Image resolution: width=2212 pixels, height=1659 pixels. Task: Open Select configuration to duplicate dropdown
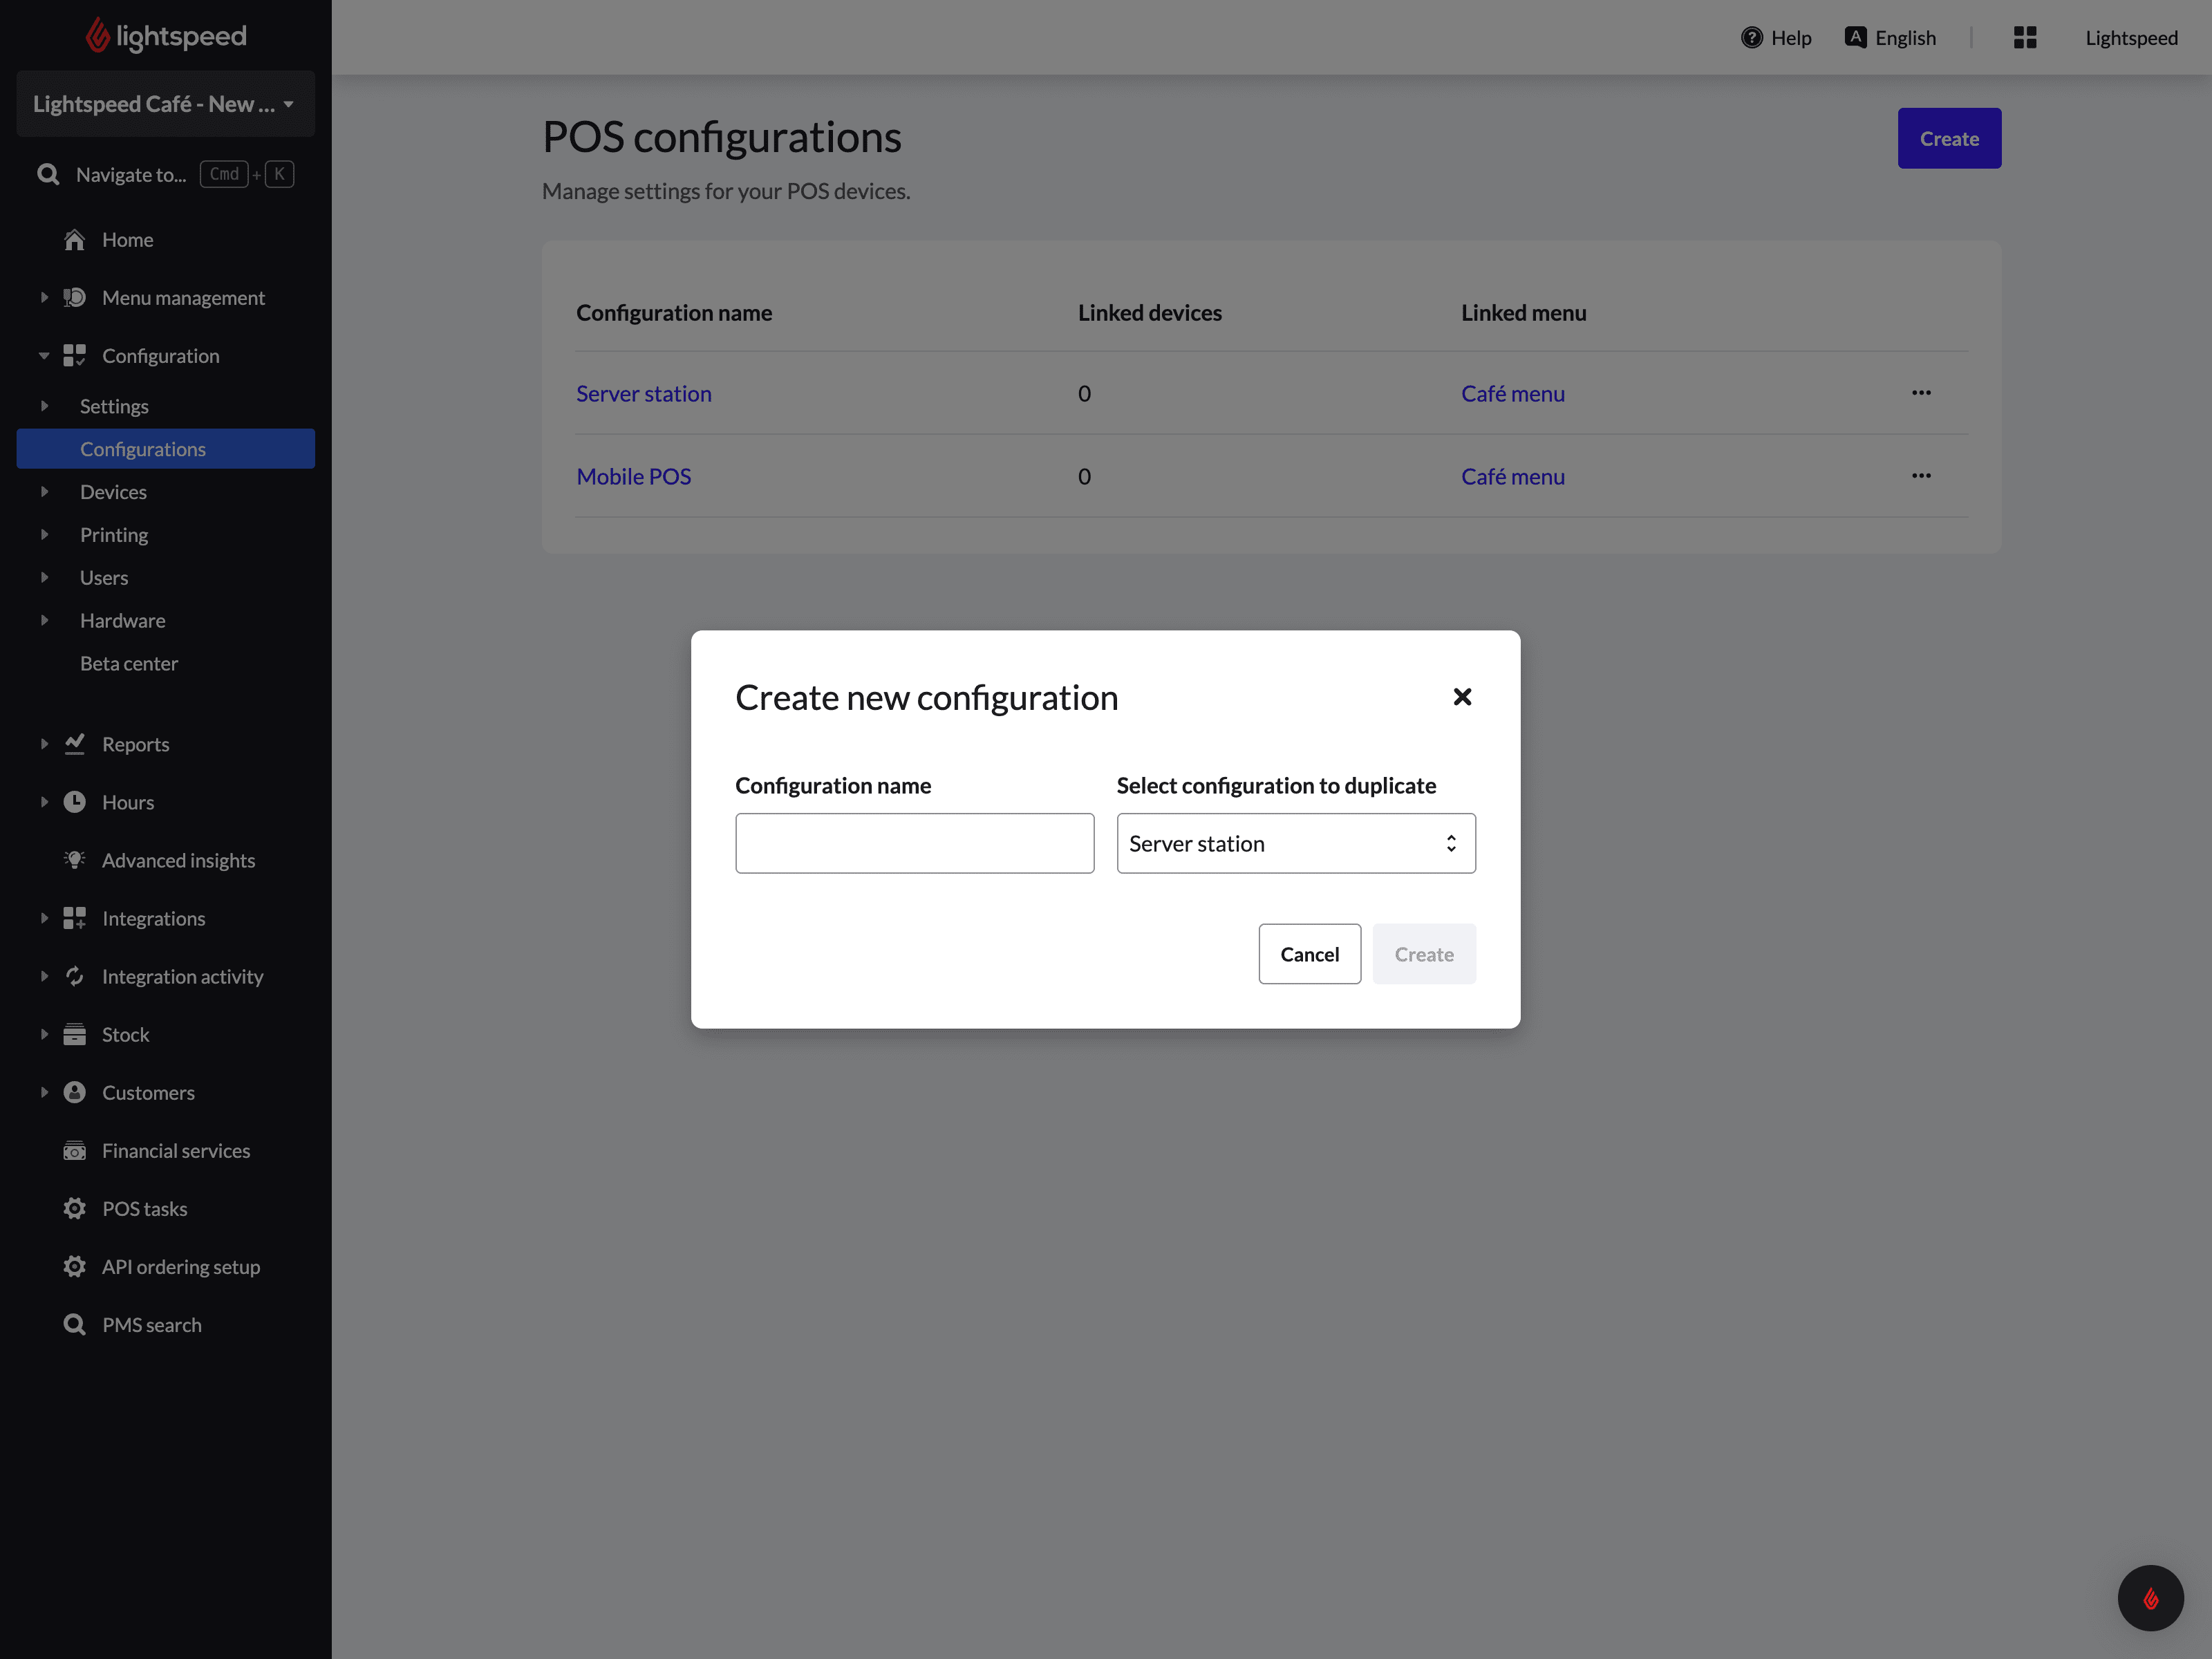tap(1295, 843)
